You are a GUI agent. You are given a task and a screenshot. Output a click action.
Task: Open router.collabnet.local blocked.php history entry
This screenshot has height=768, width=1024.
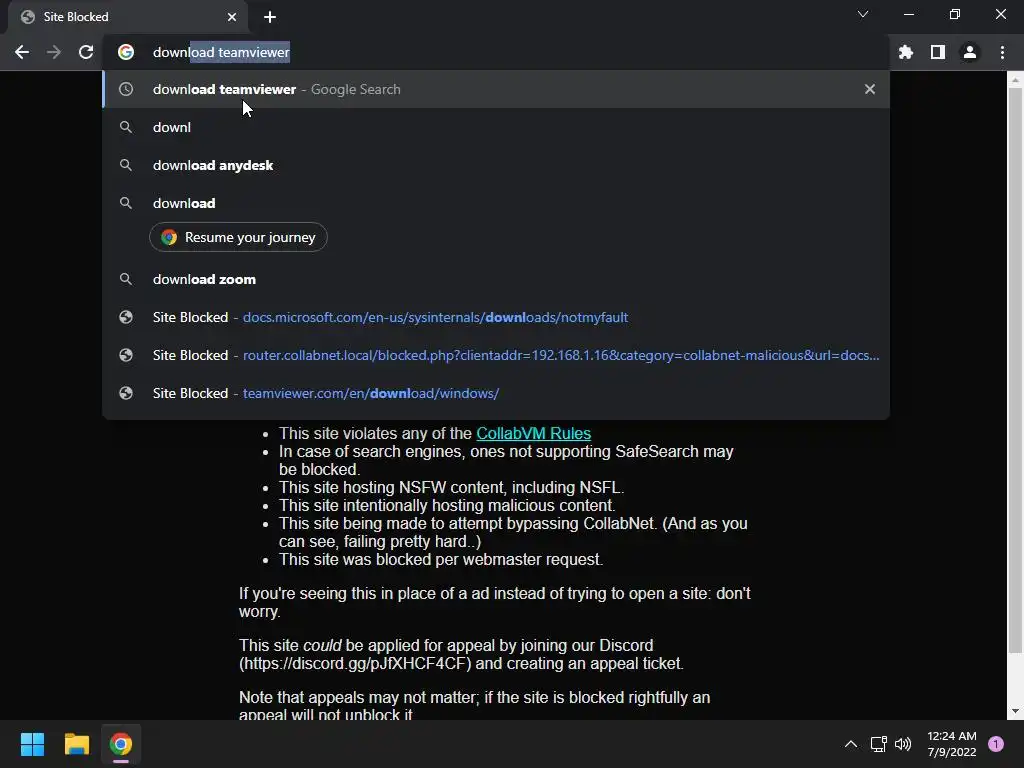[x=496, y=355]
